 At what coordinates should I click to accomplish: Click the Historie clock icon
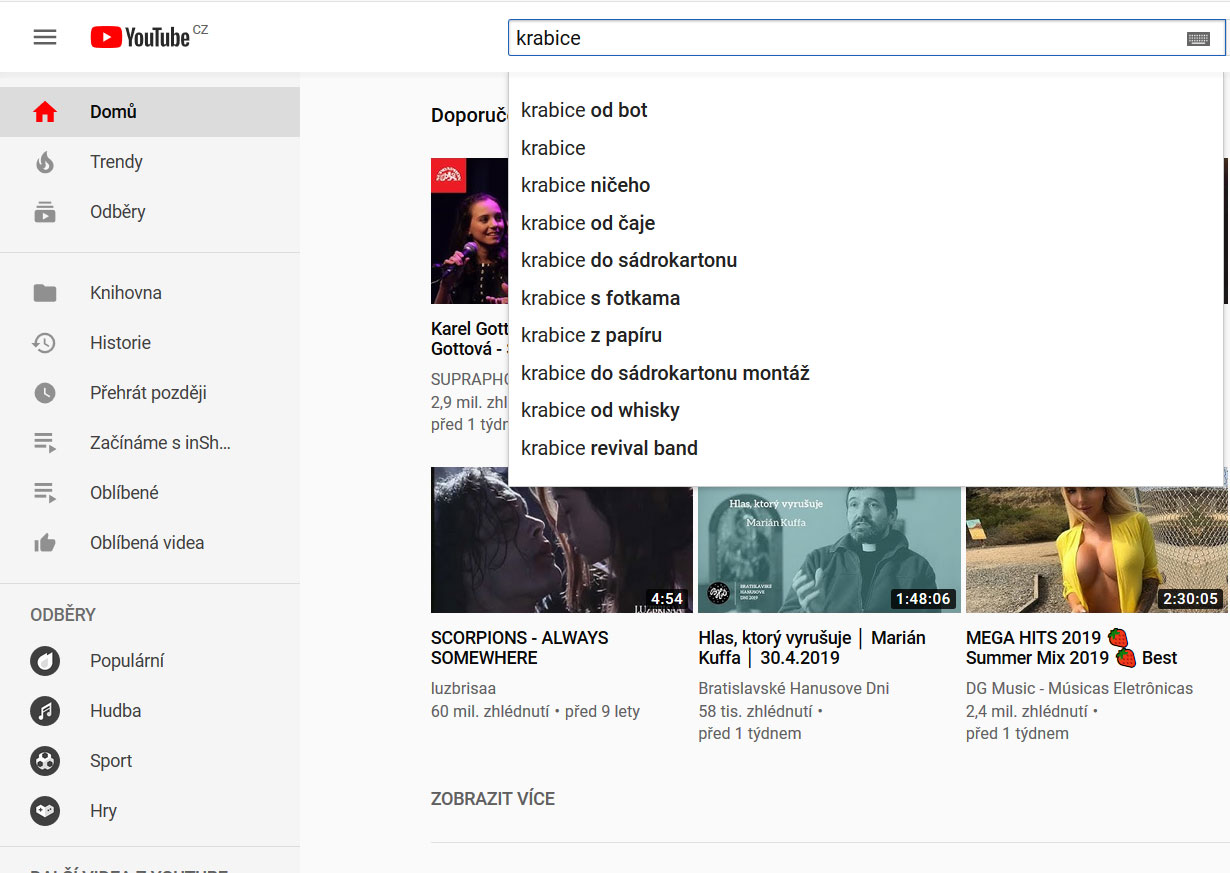pyautogui.click(x=45, y=343)
